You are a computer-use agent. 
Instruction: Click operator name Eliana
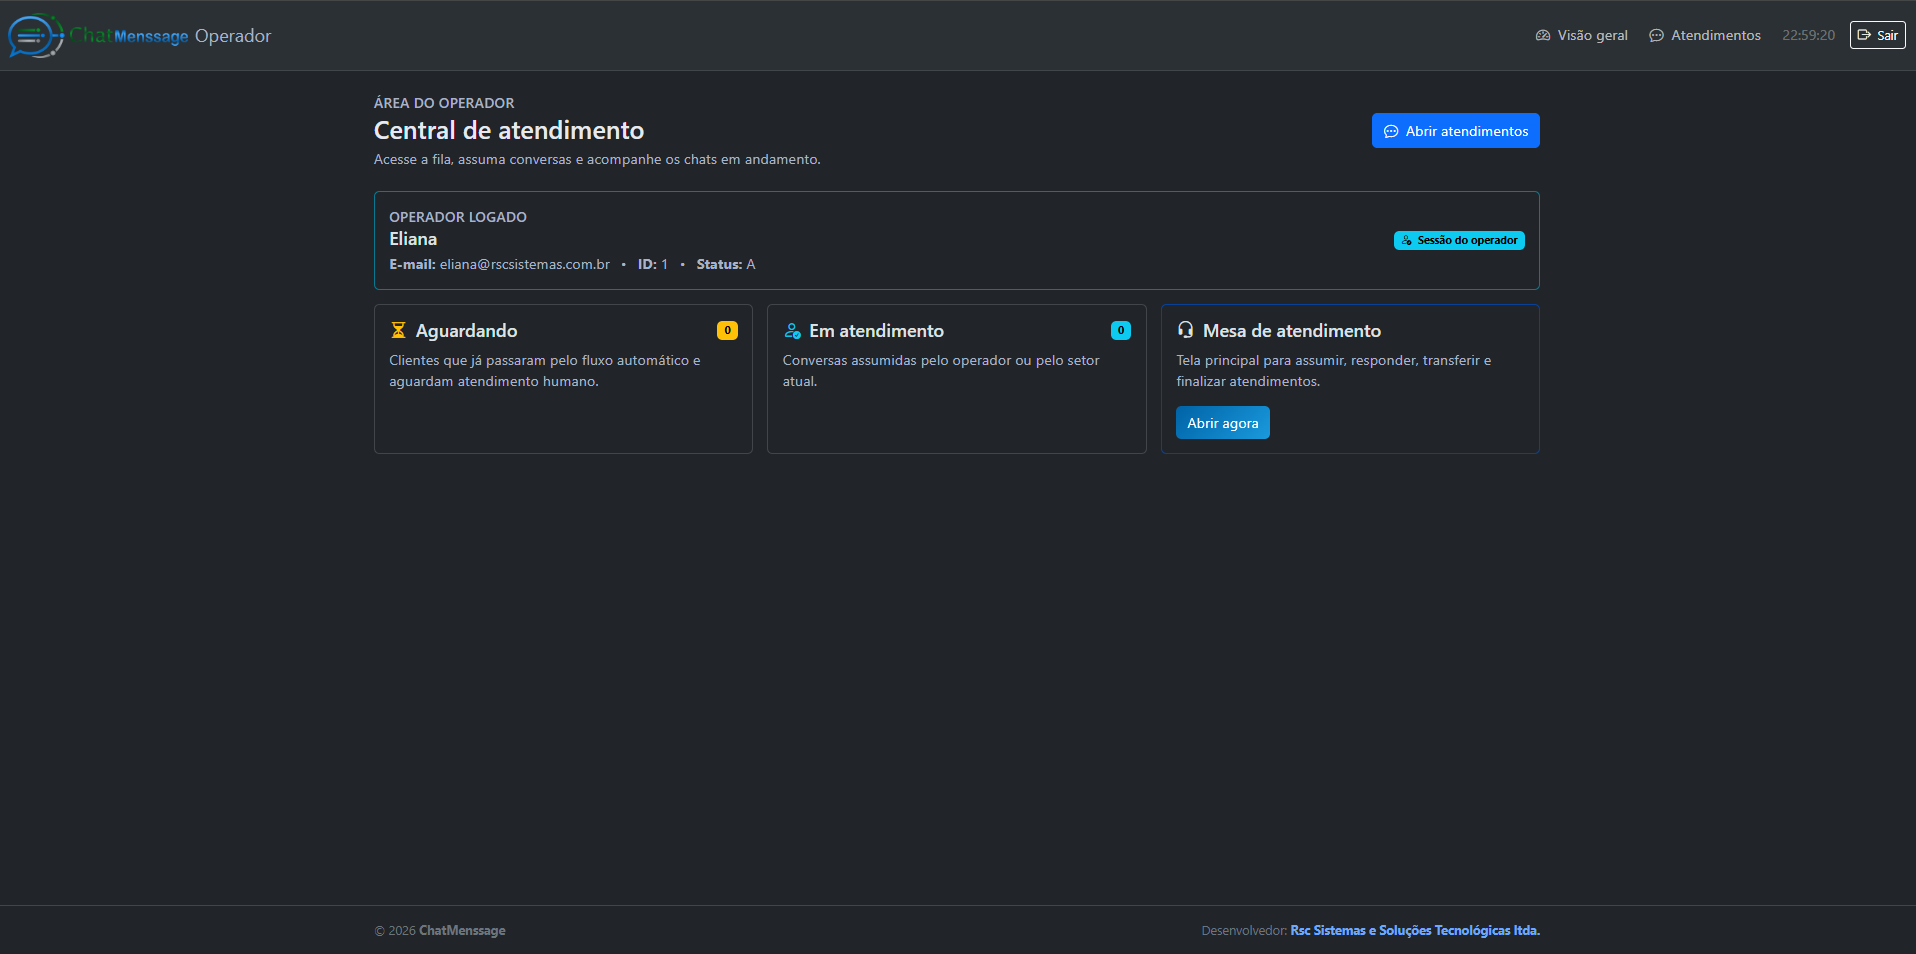click(x=413, y=239)
